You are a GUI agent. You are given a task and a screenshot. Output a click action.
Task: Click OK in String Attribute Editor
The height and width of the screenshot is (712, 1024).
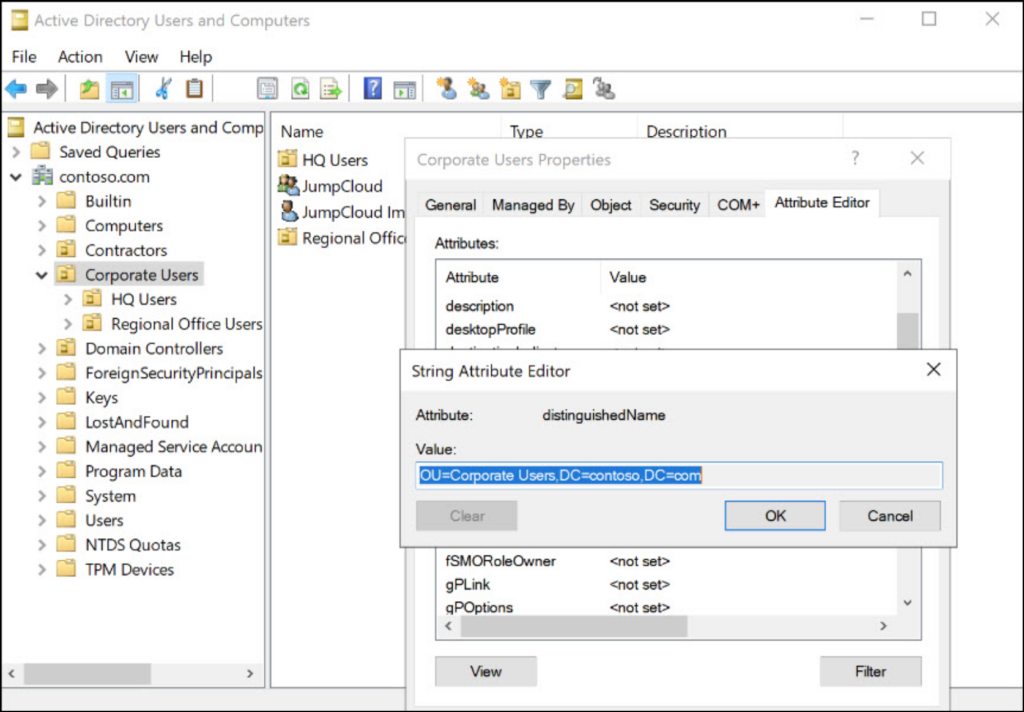tap(775, 516)
